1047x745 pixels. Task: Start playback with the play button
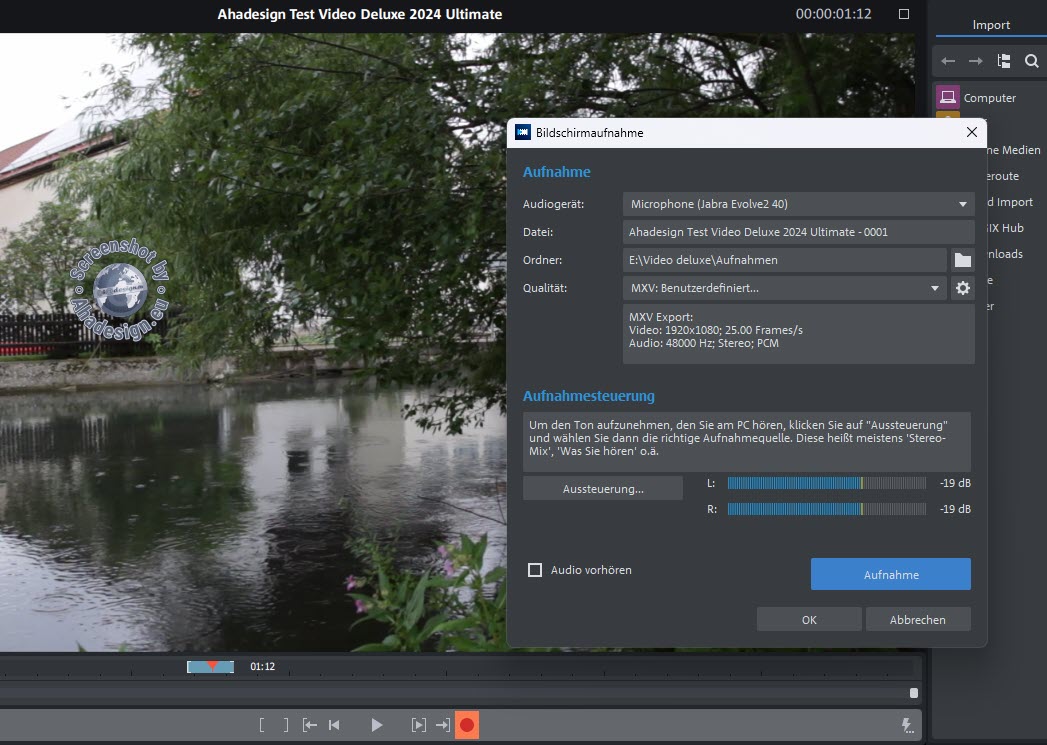point(377,725)
